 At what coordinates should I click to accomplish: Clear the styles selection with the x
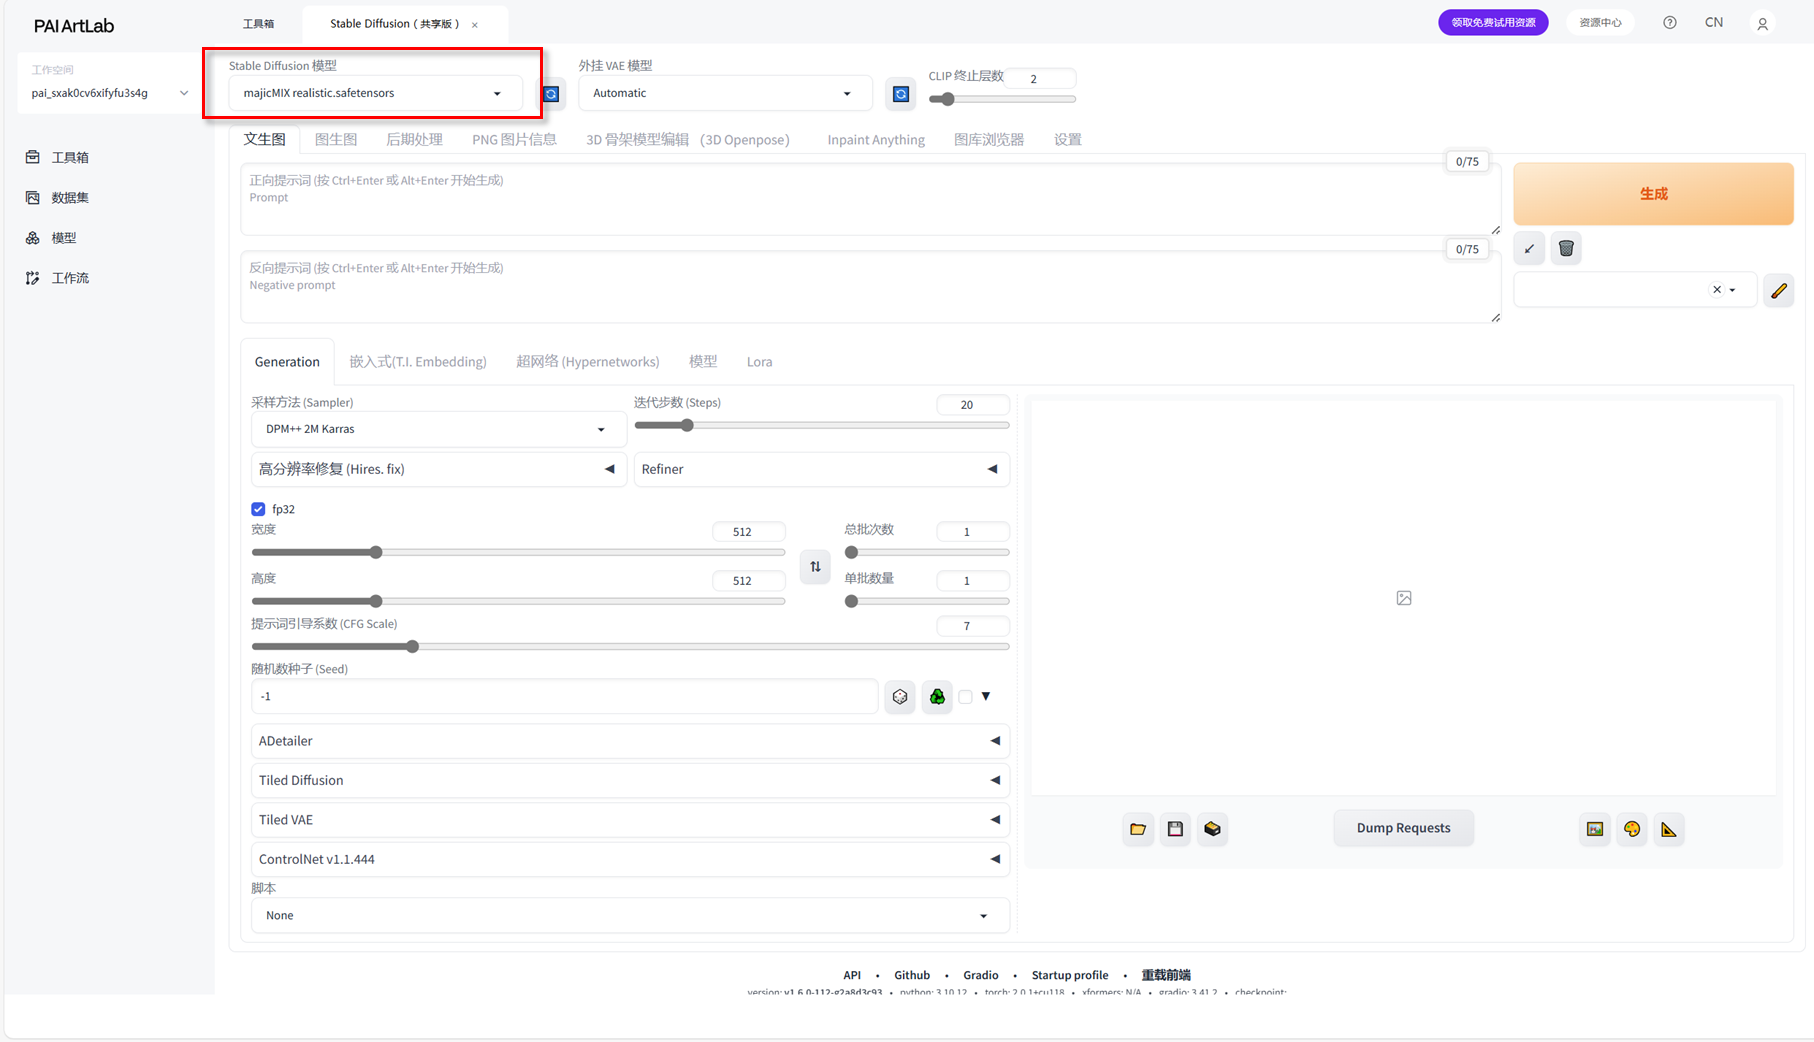1717,290
